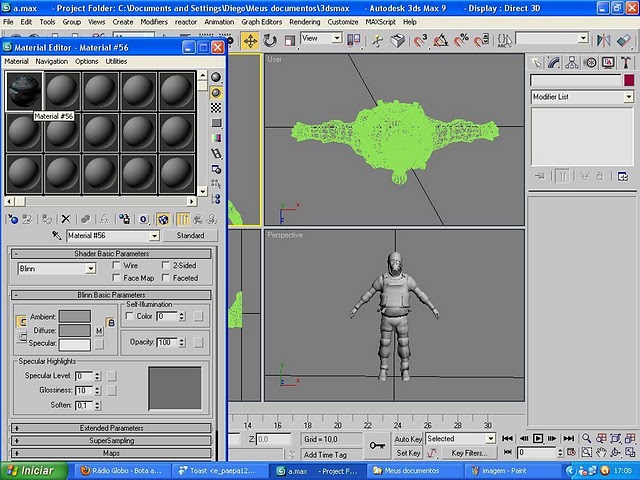Image resolution: width=640 pixels, height=480 pixels.
Task: Open the Modifiers menu
Action: point(154,22)
